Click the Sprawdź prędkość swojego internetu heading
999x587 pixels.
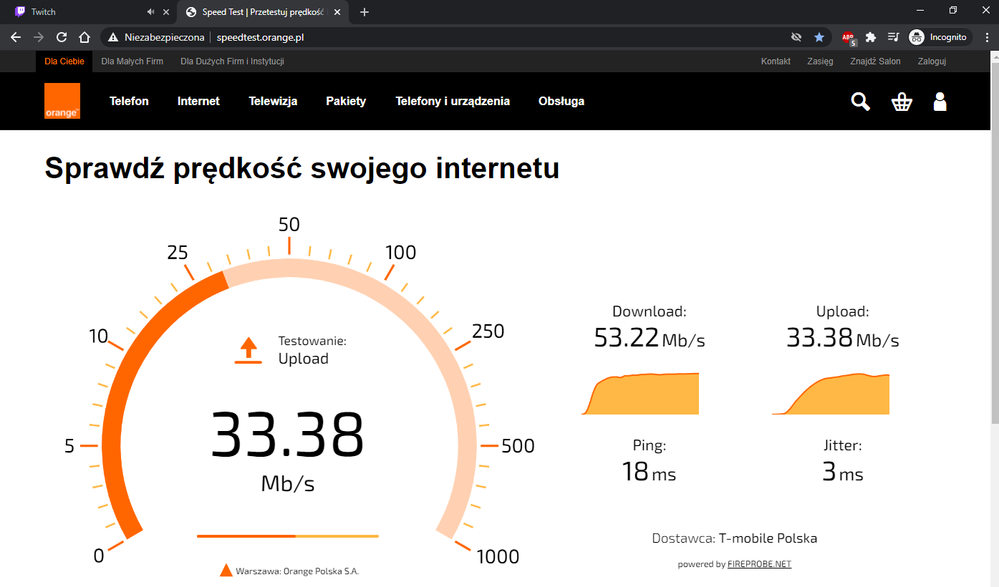click(x=302, y=169)
